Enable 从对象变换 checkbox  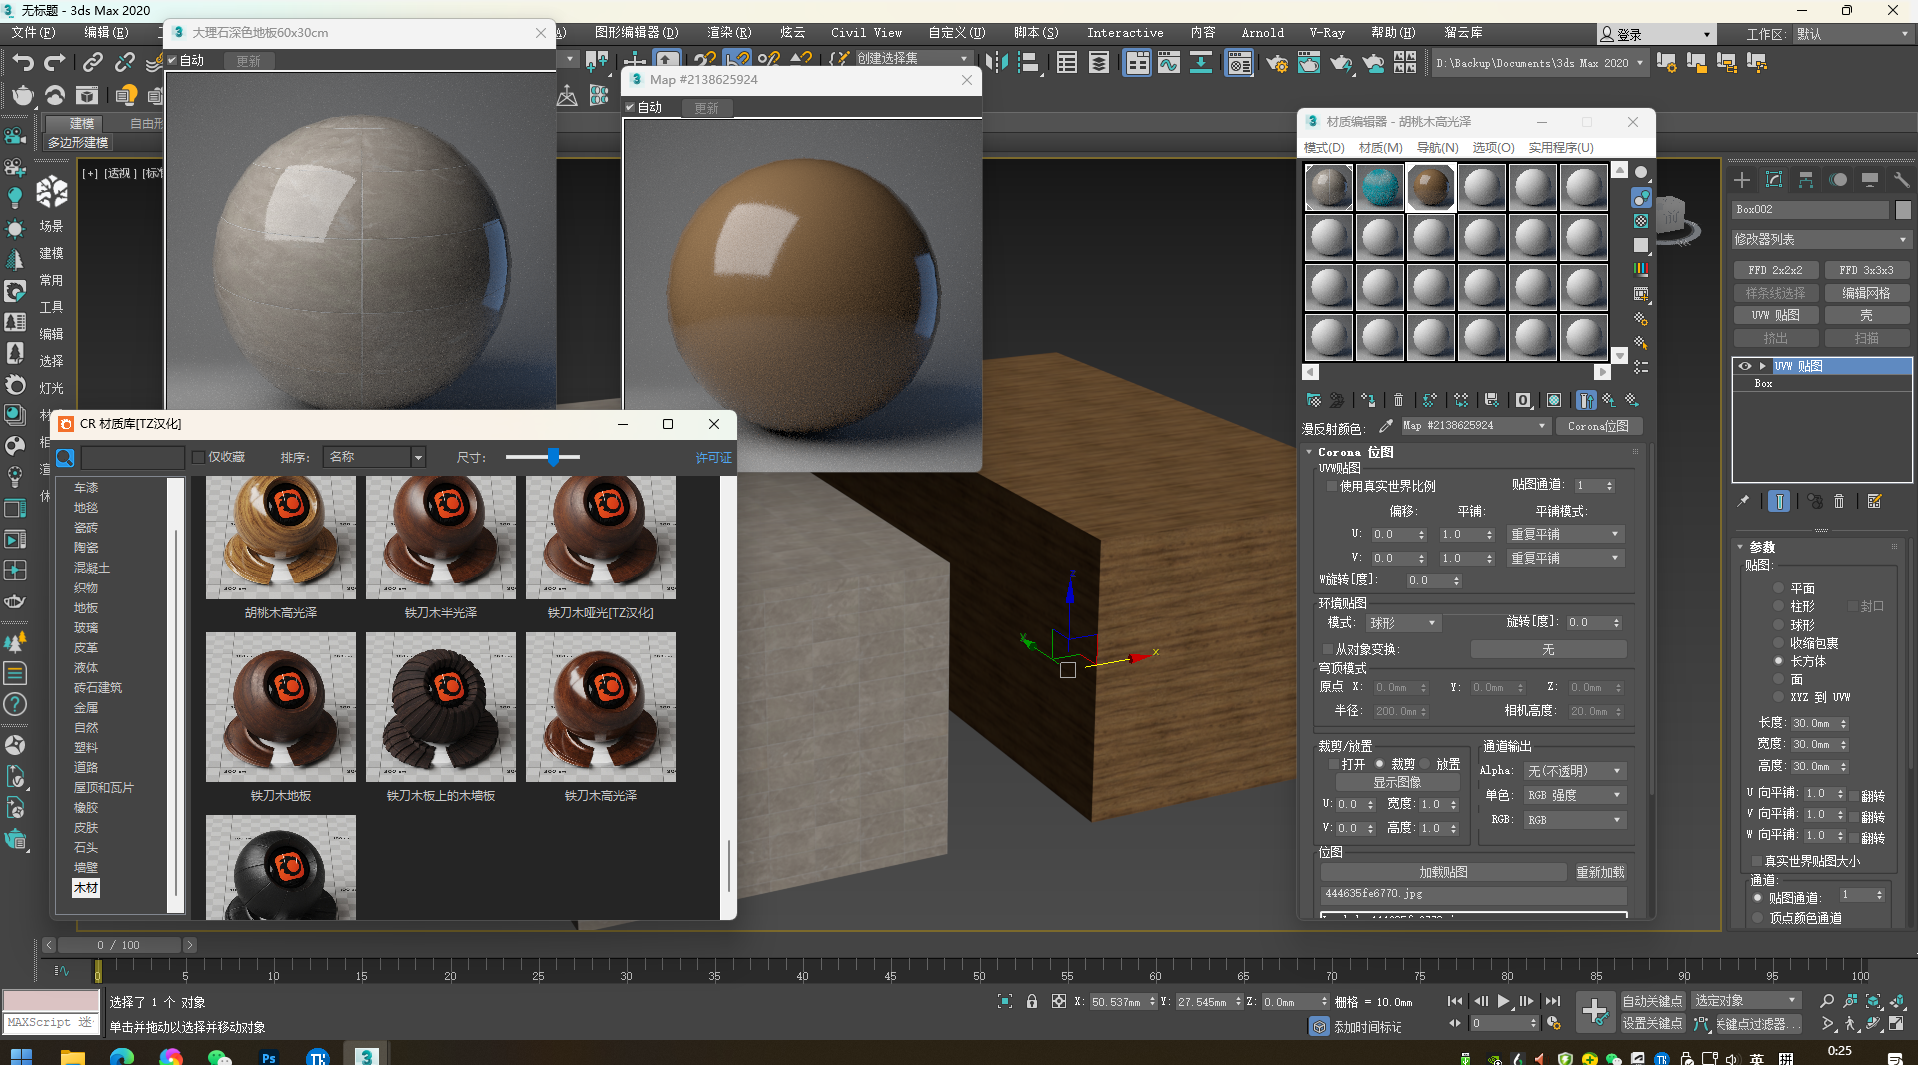[x=1327, y=649]
